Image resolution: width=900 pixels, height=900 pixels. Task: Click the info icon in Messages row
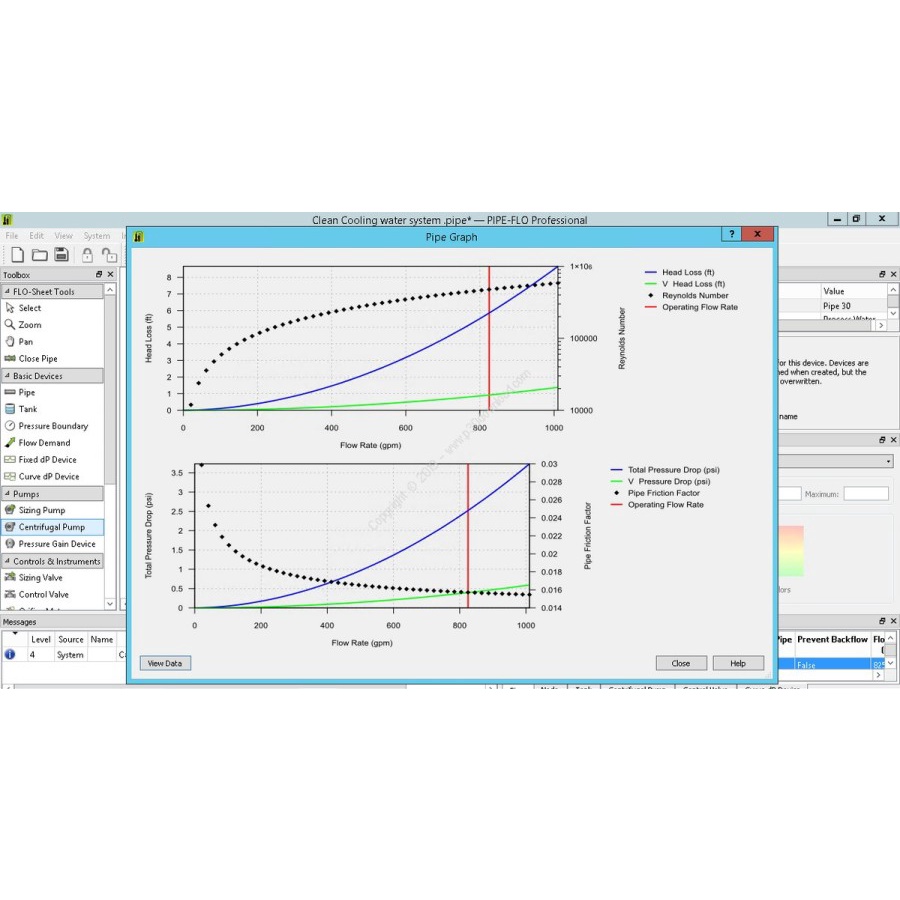pyautogui.click(x=10, y=654)
